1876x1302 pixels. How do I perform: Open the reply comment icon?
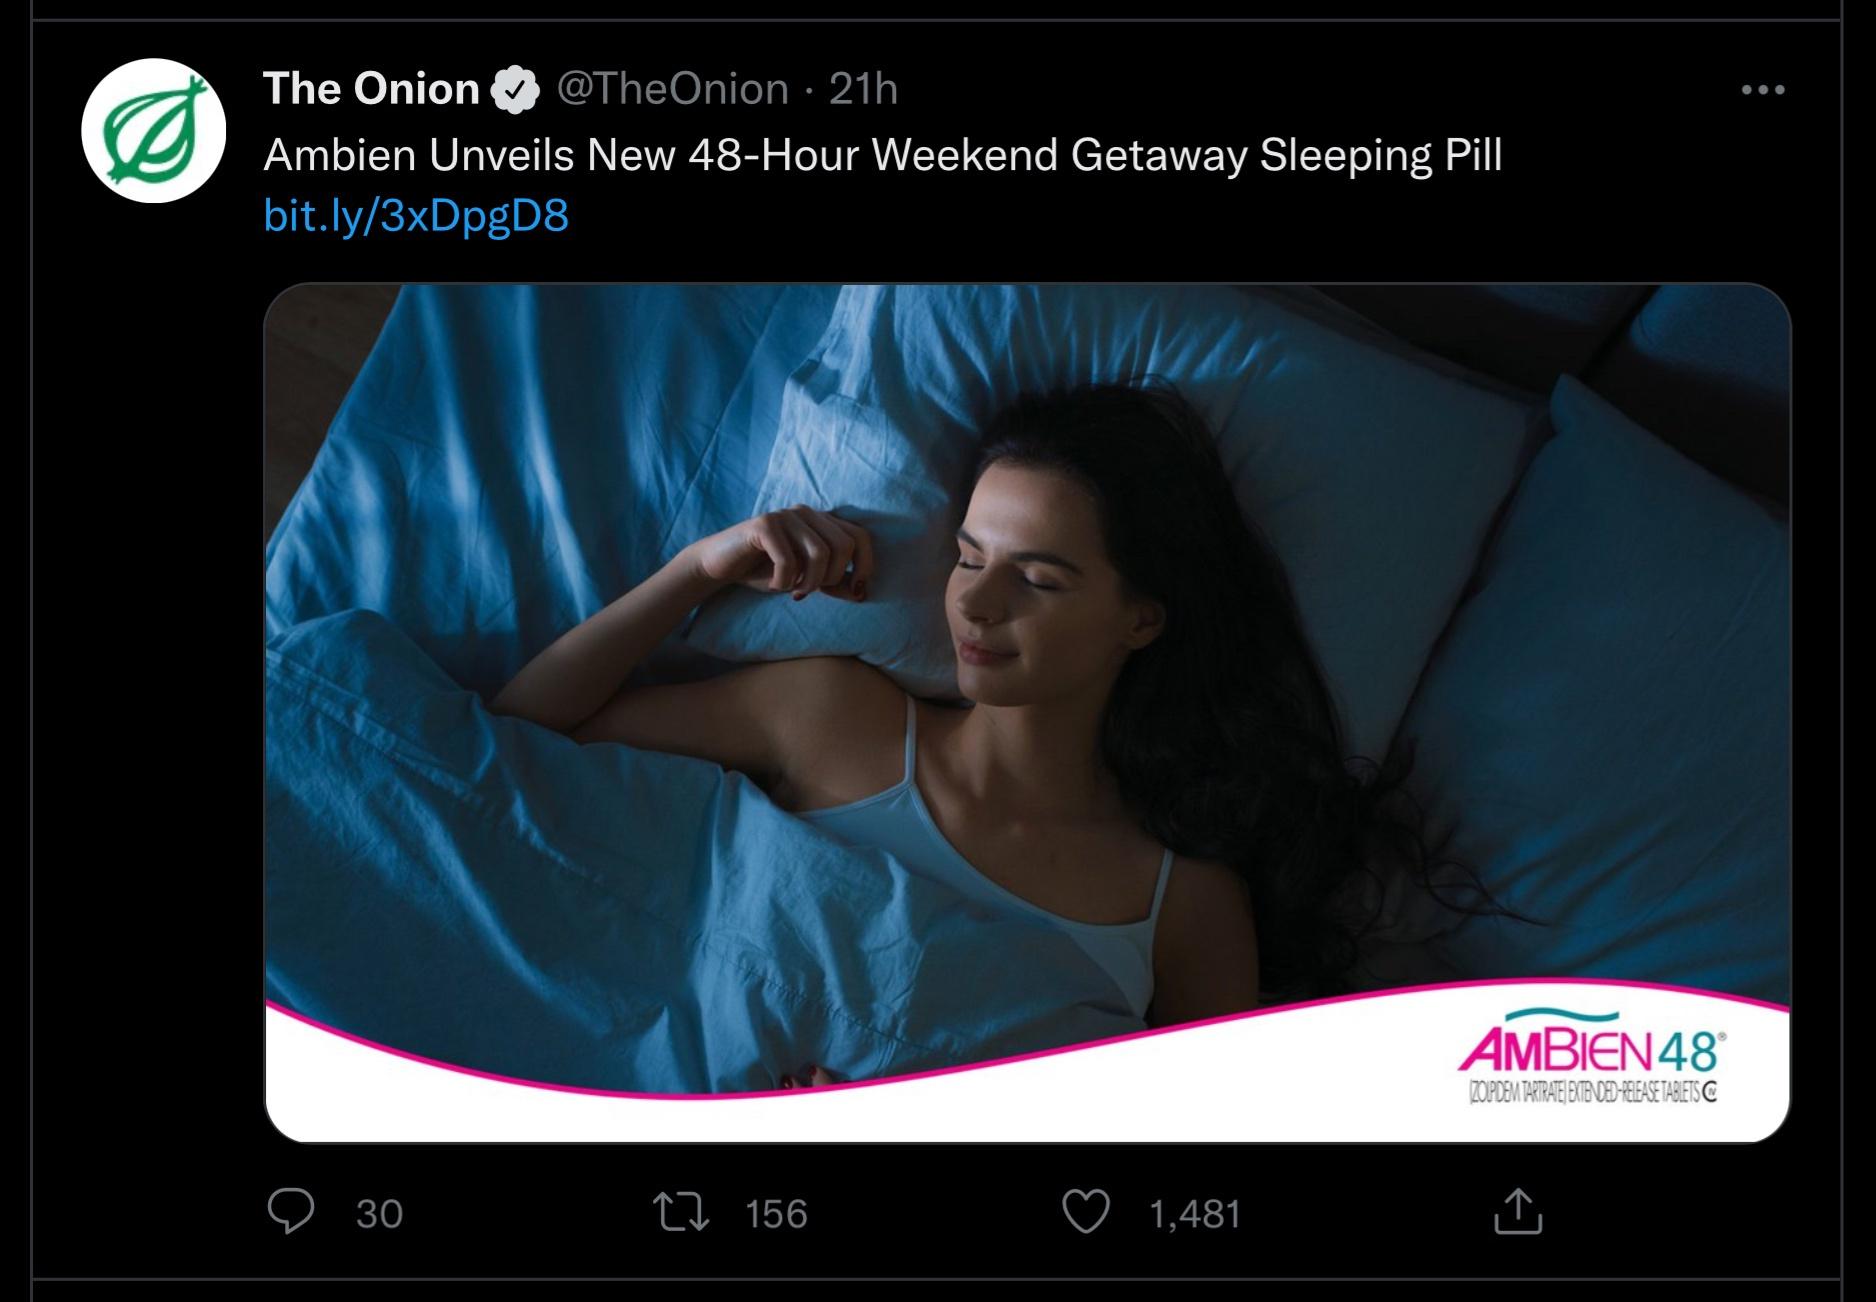[291, 1212]
